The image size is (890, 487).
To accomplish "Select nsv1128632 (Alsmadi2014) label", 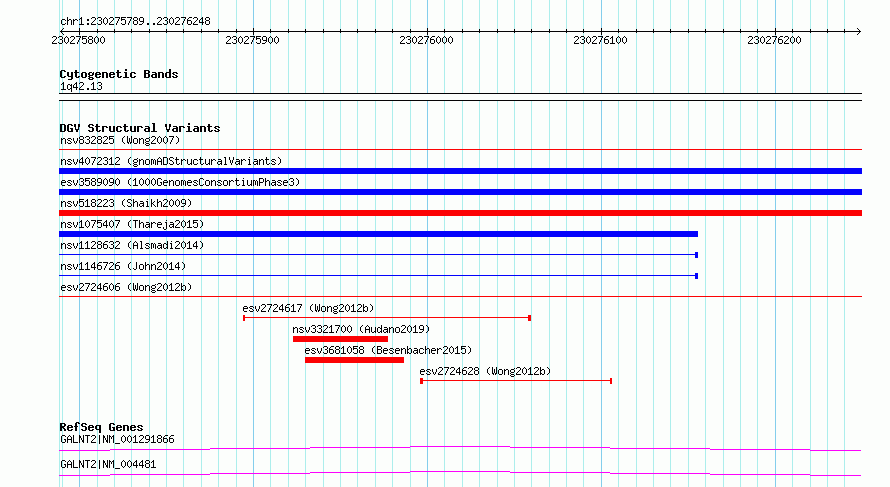I will pyautogui.click(x=132, y=245).
